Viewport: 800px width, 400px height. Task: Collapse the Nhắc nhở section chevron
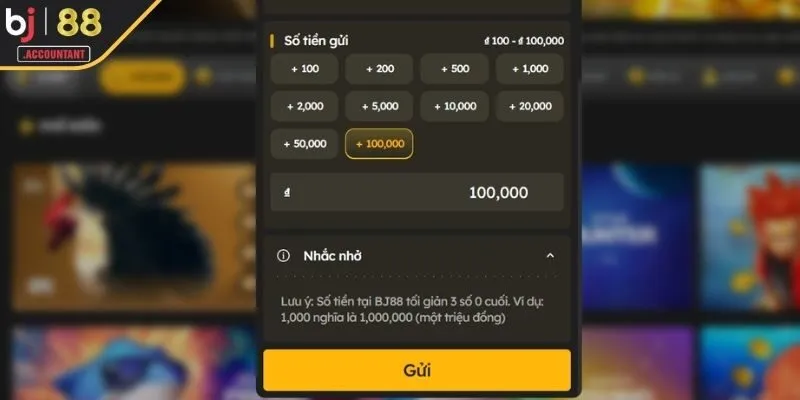tap(550, 256)
